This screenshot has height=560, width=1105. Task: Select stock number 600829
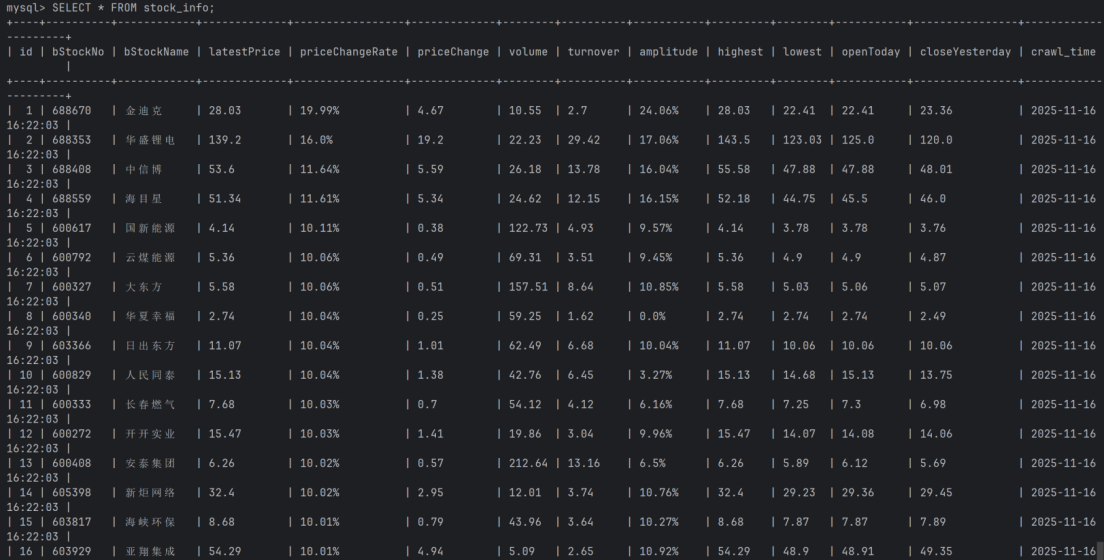coord(71,375)
